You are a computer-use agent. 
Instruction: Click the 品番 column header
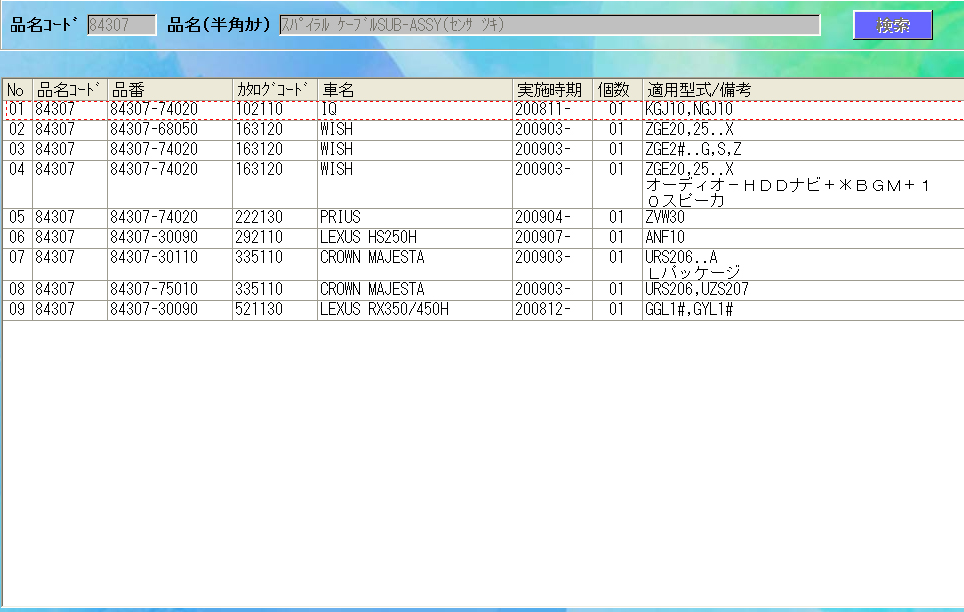tap(170, 90)
